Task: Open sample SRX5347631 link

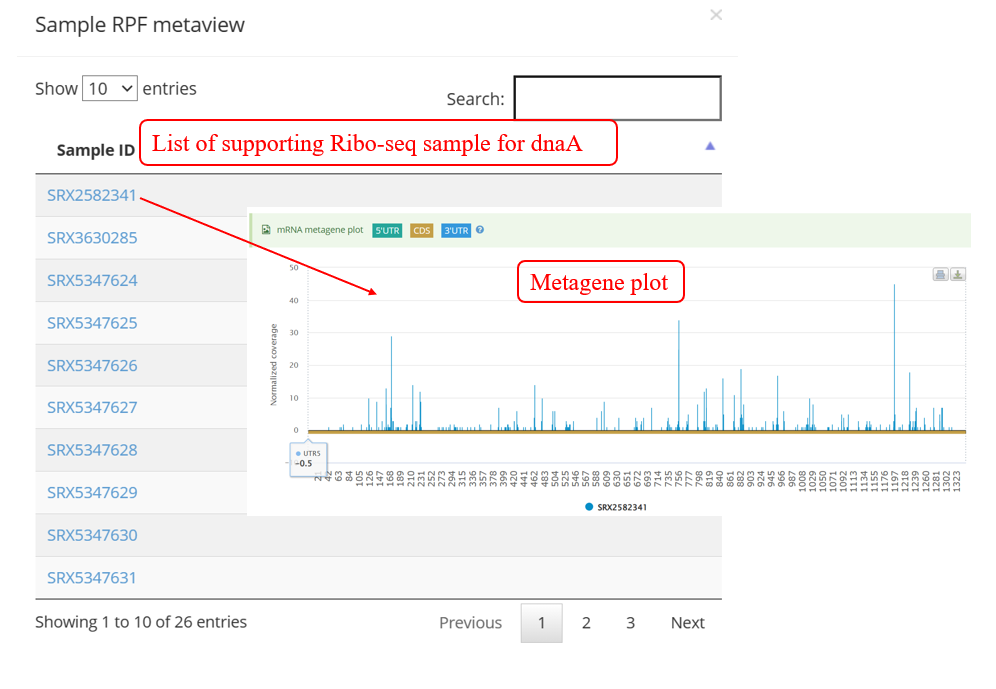Action: click(92, 578)
